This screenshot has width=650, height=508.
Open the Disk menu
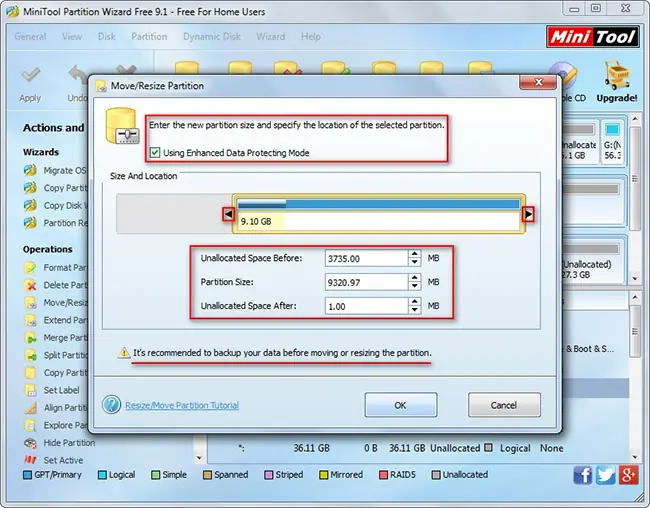coord(107,36)
